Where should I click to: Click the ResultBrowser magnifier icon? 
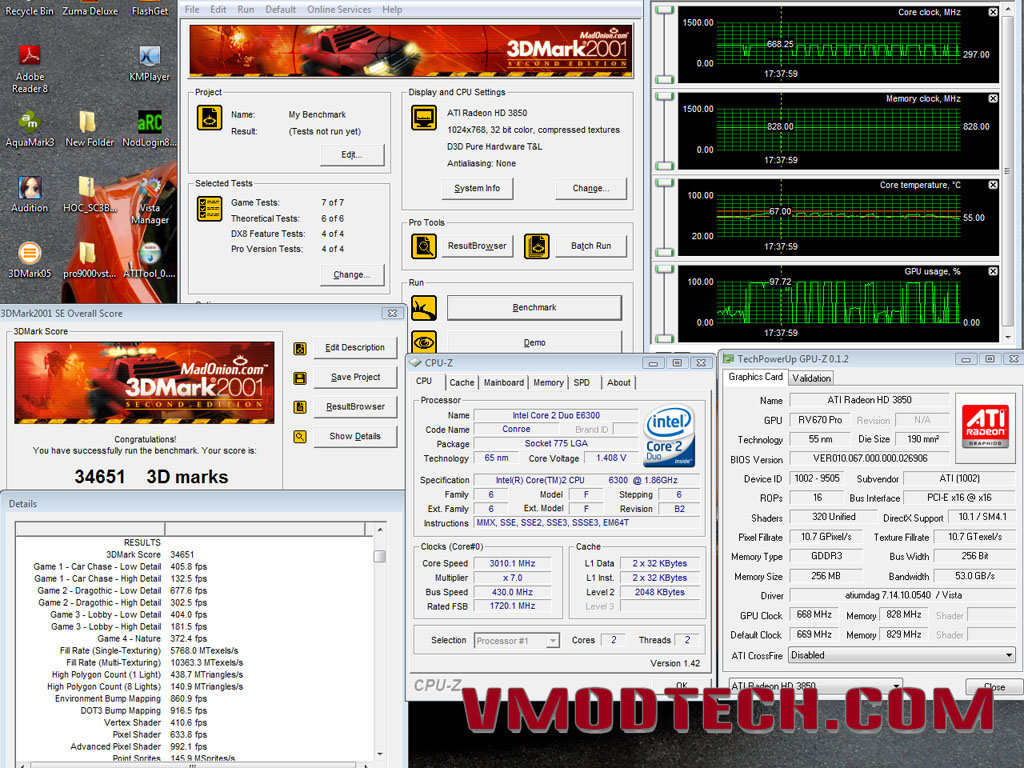424,246
